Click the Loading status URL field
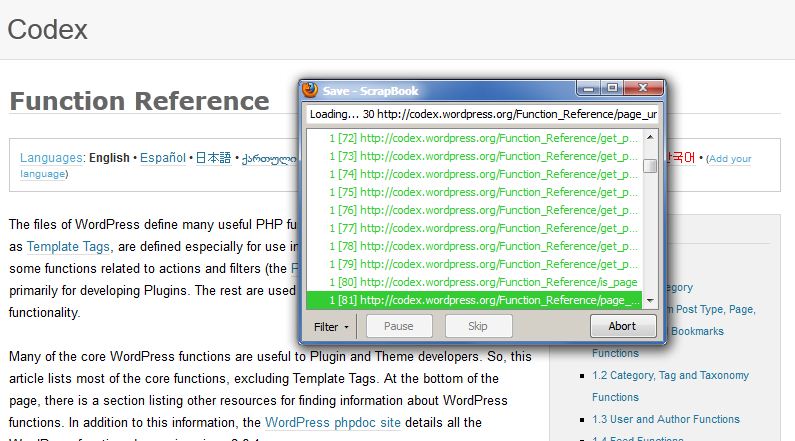The image size is (795, 441). [x=482, y=114]
